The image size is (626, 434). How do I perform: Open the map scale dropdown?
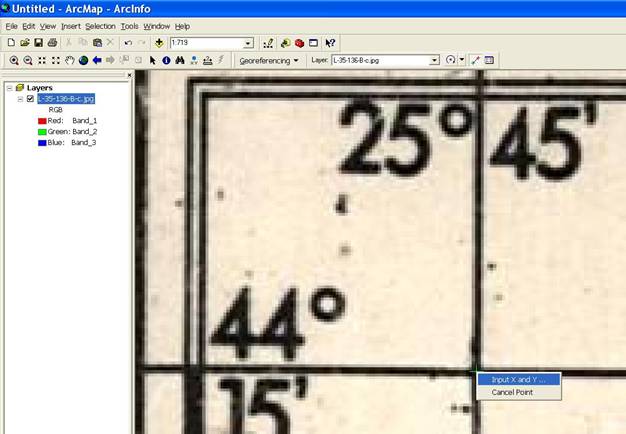248,43
